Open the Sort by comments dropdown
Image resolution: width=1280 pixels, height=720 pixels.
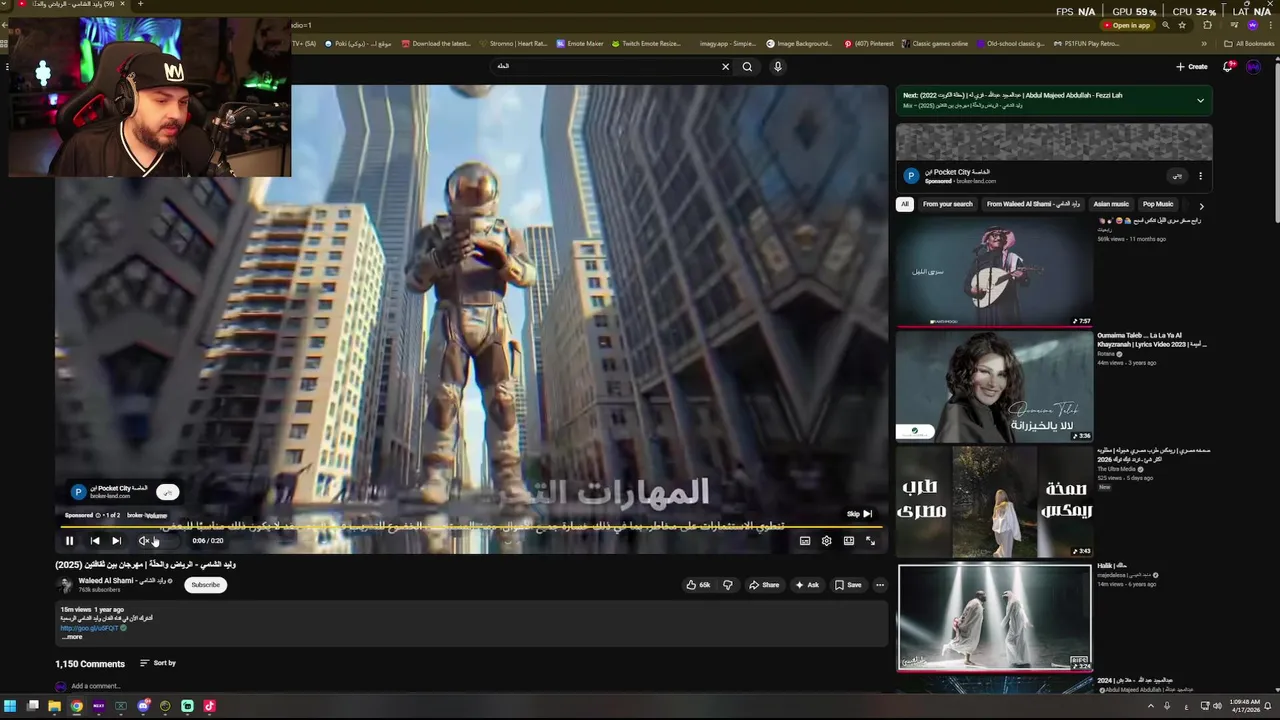coord(158,663)
